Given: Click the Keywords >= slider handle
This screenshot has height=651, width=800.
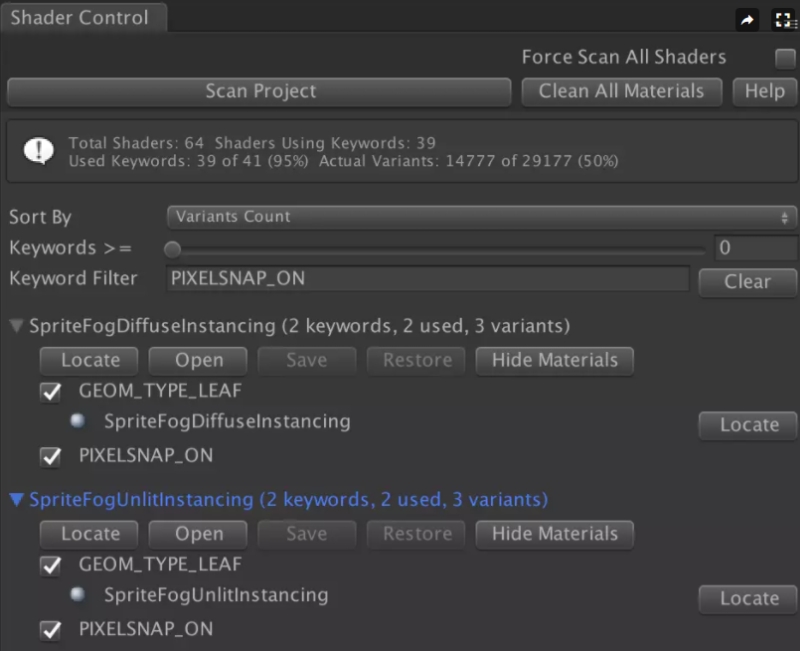Looking at the screenshot, I should click(172, 249).
